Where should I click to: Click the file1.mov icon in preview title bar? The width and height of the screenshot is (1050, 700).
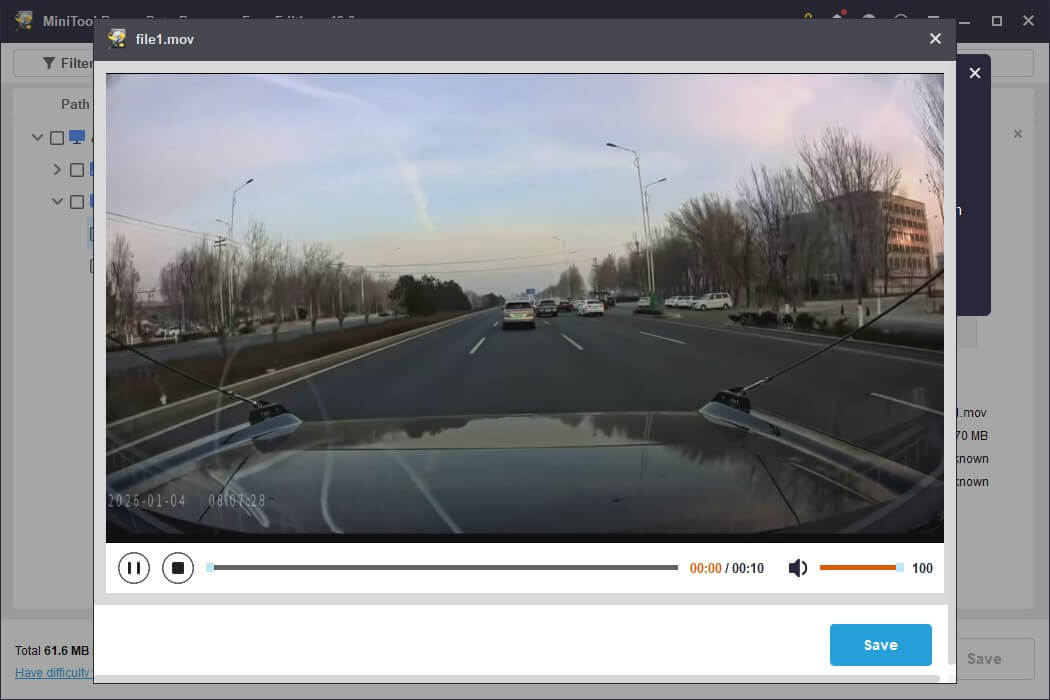click(x=116, y=39)
